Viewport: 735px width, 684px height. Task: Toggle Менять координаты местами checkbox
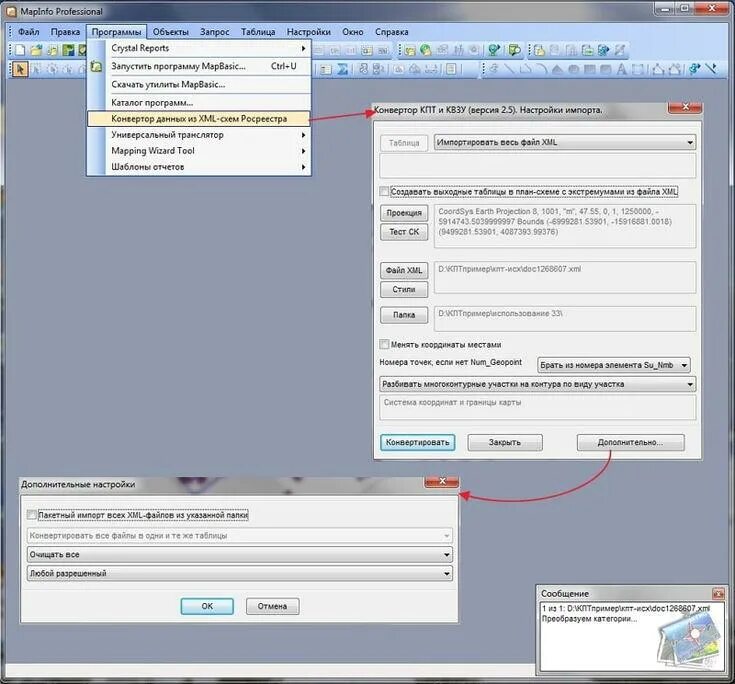tap(384, 344)
